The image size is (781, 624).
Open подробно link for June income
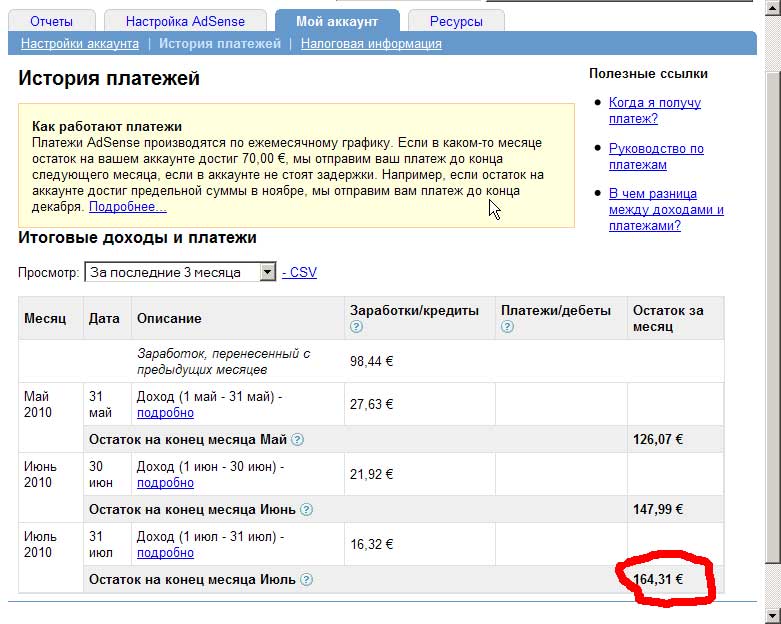point(165,482)
